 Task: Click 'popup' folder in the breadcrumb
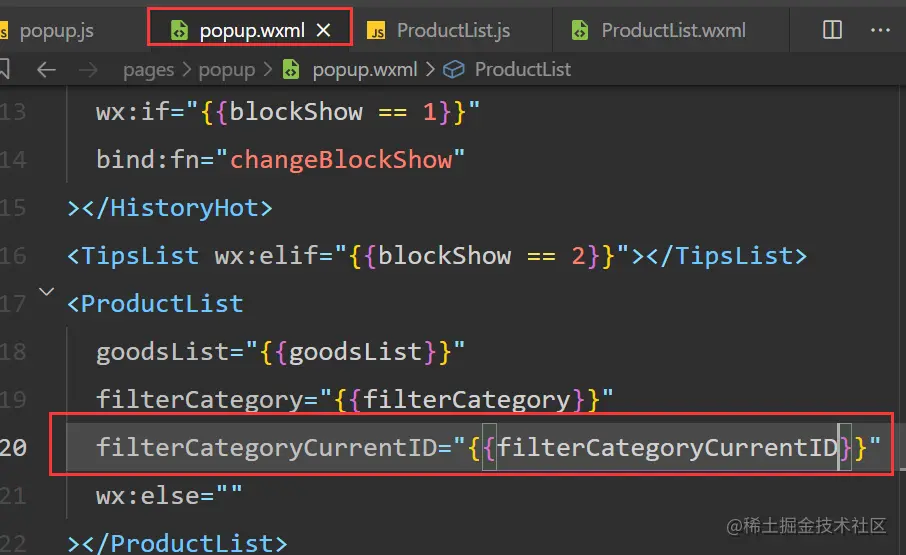(226, 70)
